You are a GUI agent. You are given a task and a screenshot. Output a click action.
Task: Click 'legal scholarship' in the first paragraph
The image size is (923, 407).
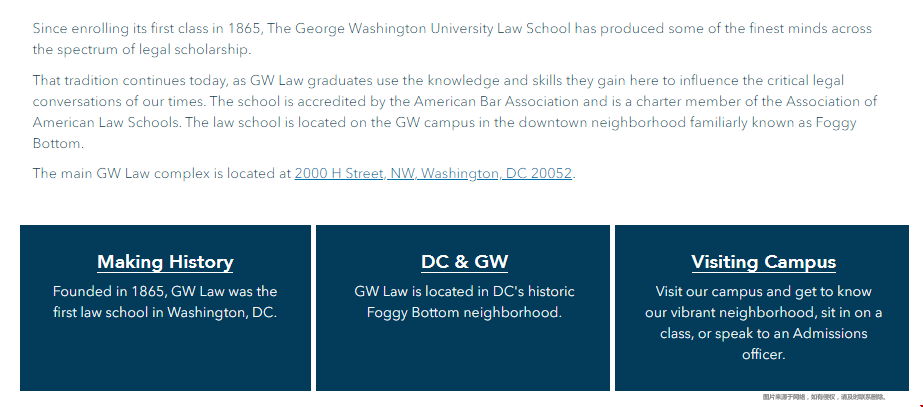[191, 49]
